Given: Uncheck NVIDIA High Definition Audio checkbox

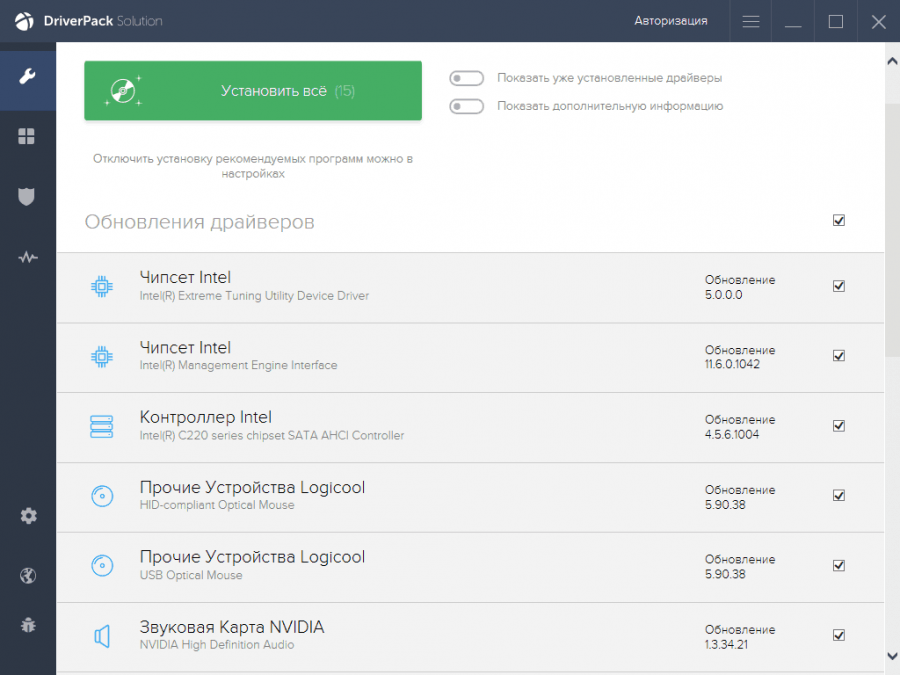Looking at the screenshot, I should tap(839, 635).
